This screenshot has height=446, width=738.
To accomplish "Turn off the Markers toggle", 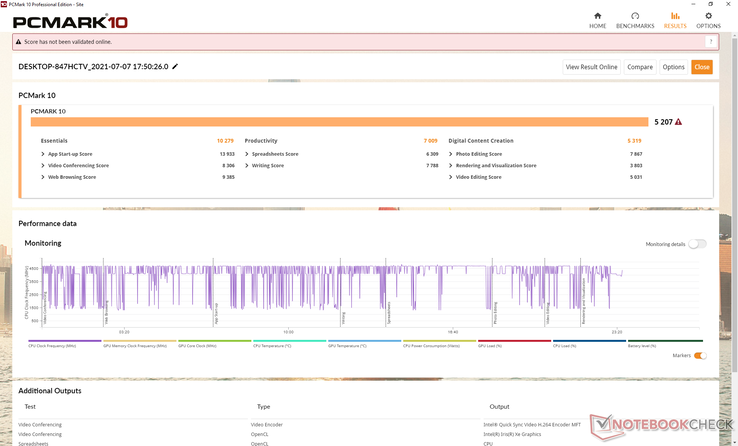I will 700,356.
